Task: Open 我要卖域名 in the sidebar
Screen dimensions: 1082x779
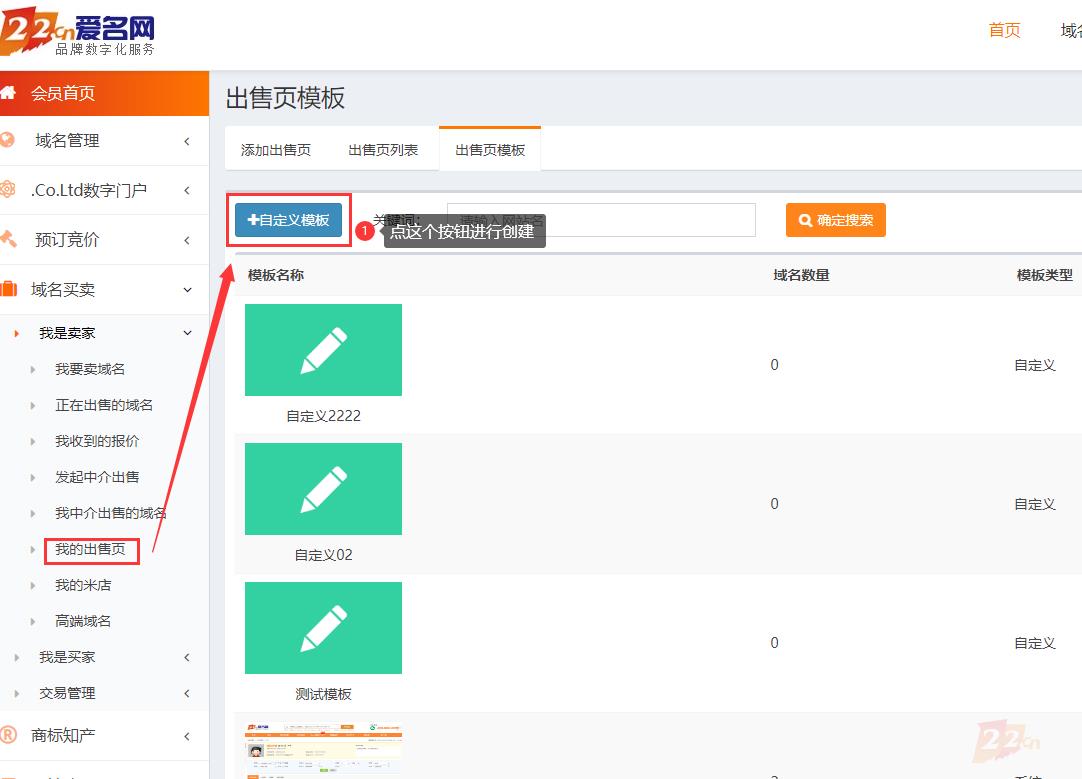Action: (x=90, y=369)
